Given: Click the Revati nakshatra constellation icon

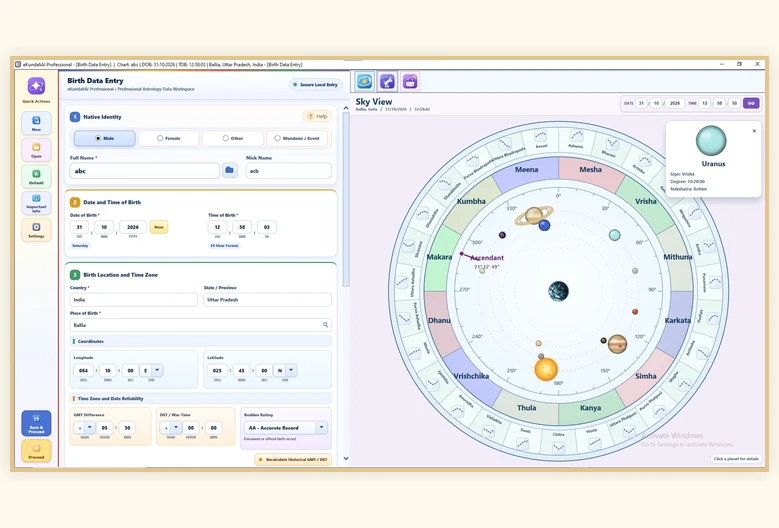Looking at the screenshot, I should click(x=540, y=136).
